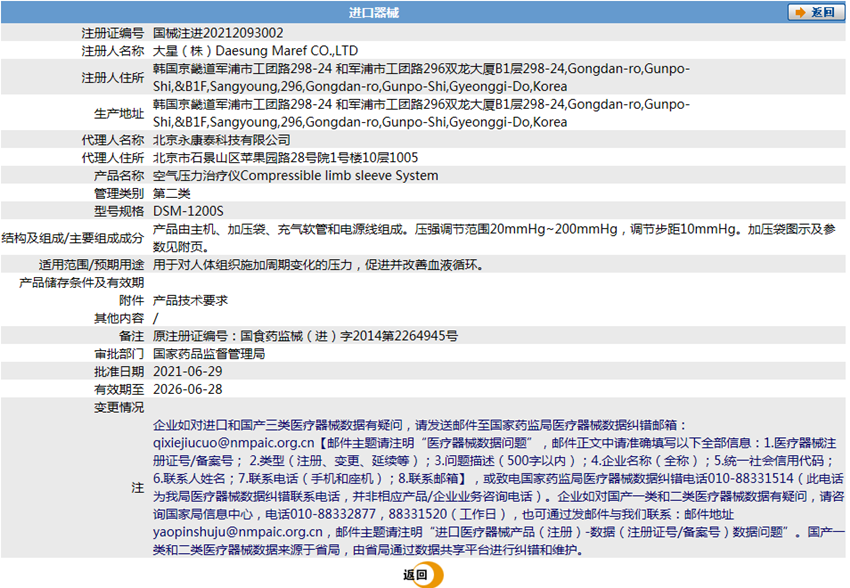Click the 变更情况 label

click(x=119, y=407)
